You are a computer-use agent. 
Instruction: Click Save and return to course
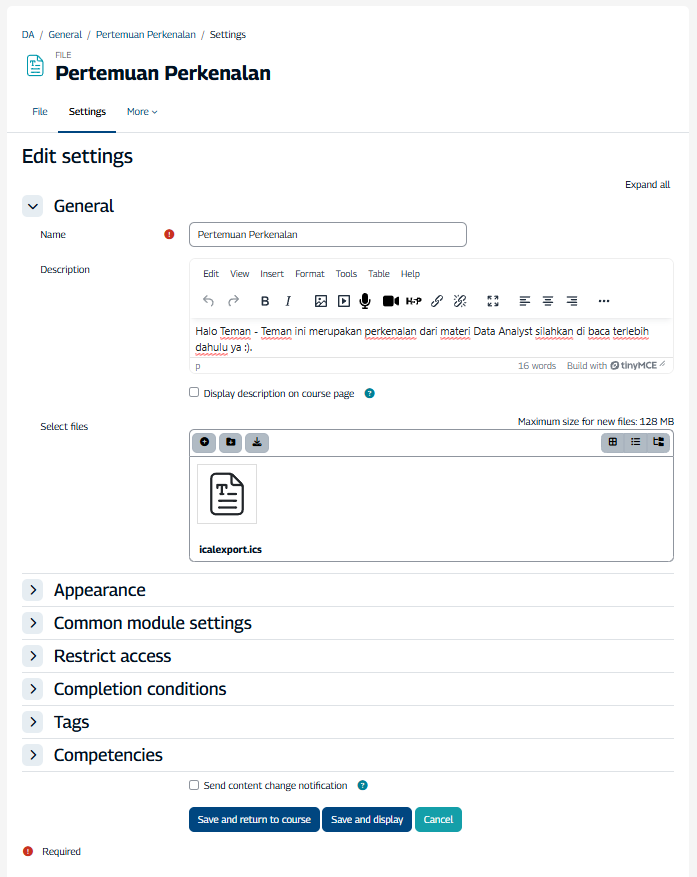pos(254,820)
